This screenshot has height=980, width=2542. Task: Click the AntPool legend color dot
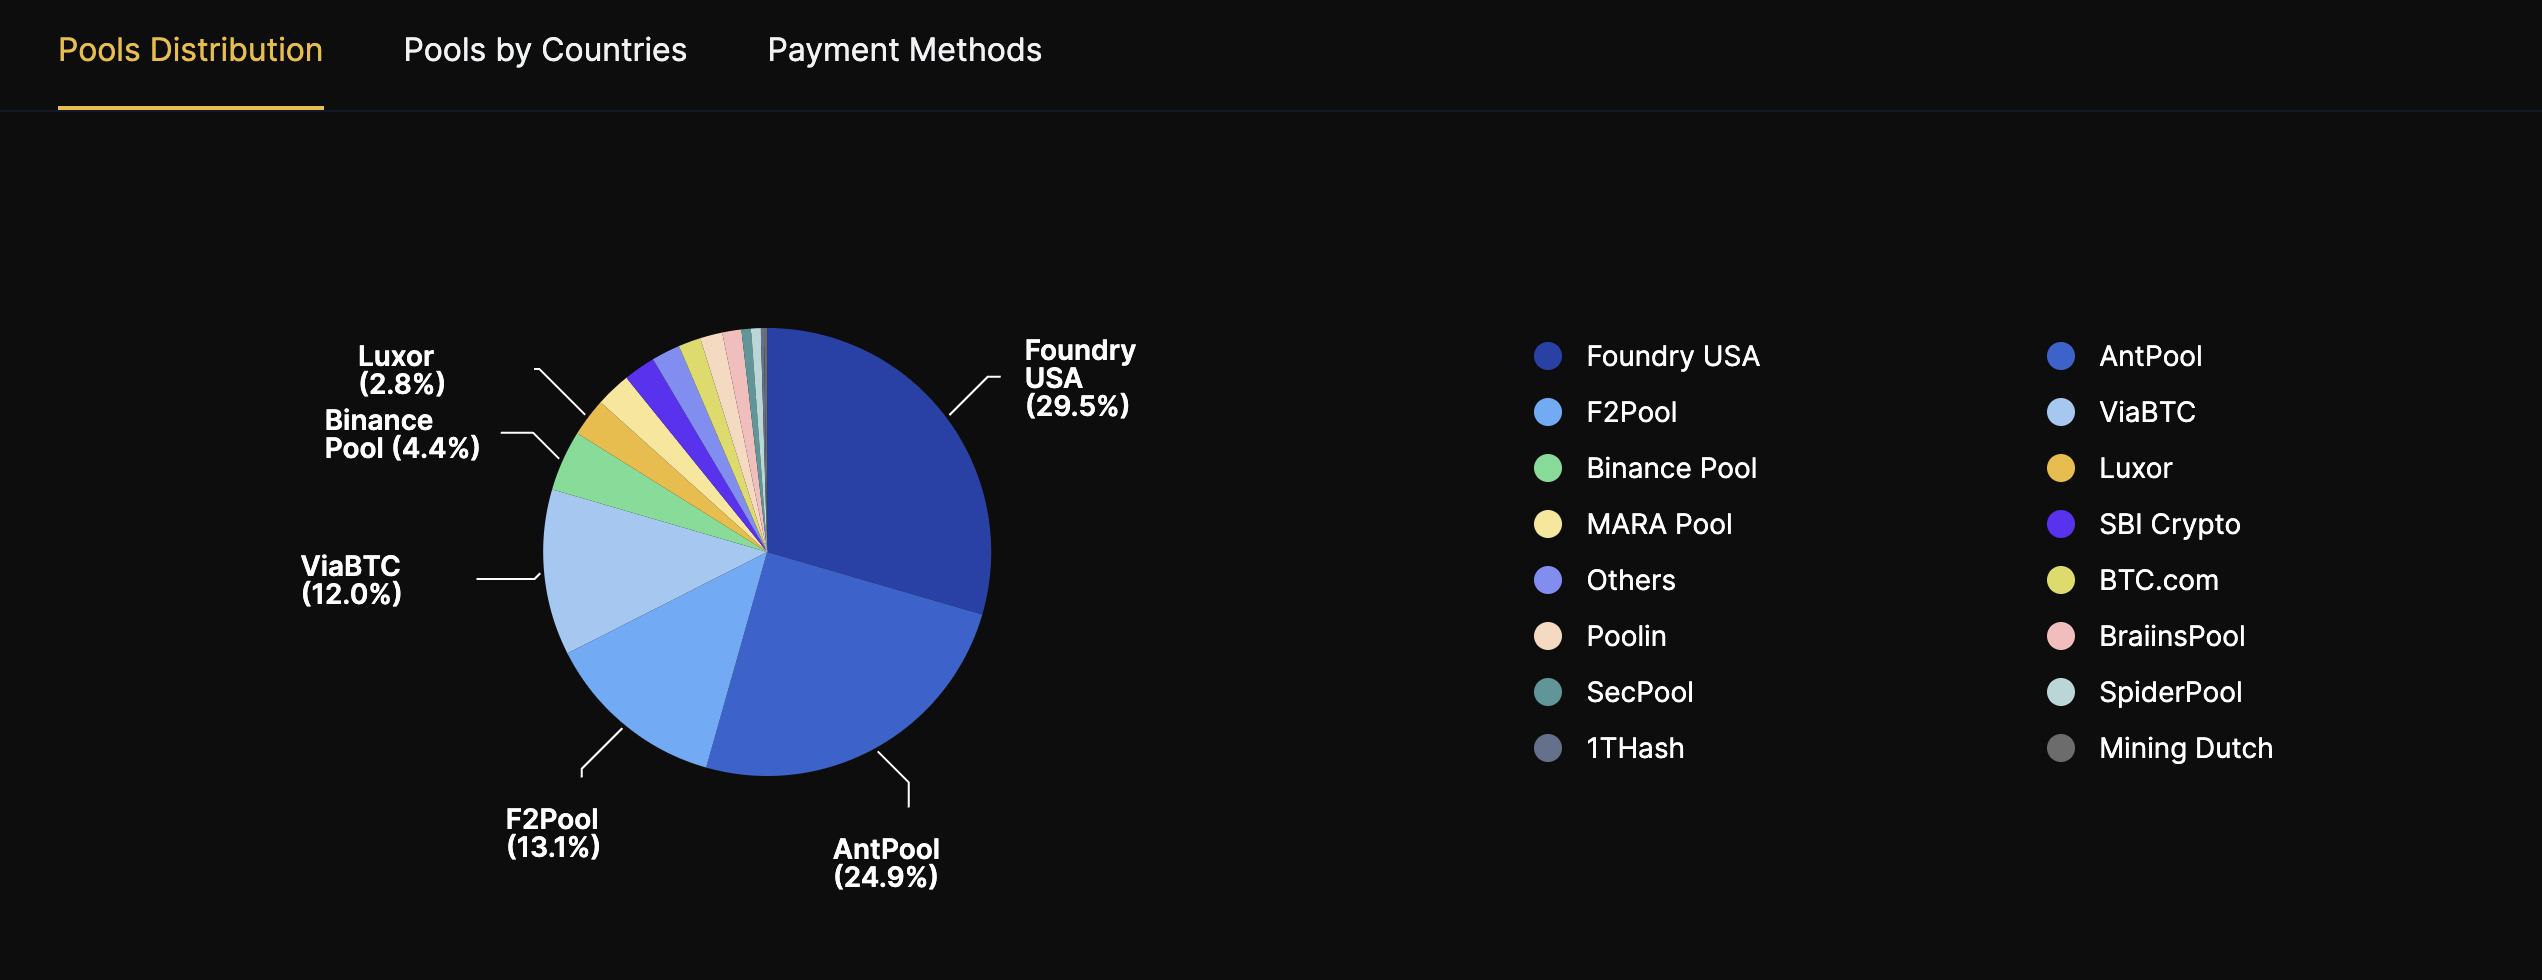[x=2061, y=356]
